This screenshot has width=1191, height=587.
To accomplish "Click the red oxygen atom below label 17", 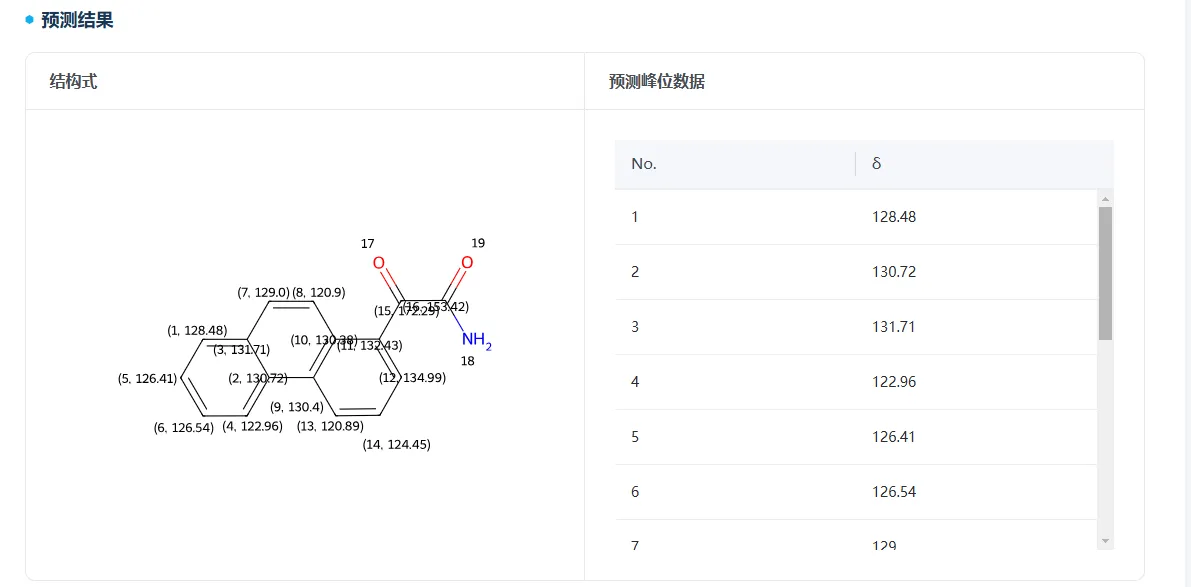I will (x=378, y=263).
